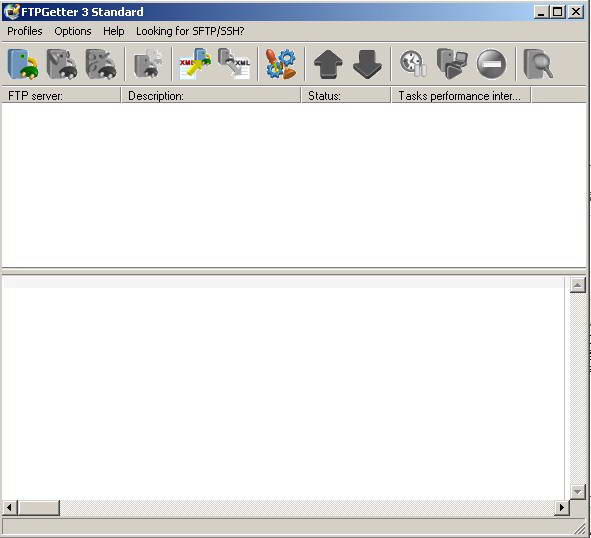Screen dimensions: 591x538
Task: Click the horizontal scrollbar thumb
Action: pos(39,508)
